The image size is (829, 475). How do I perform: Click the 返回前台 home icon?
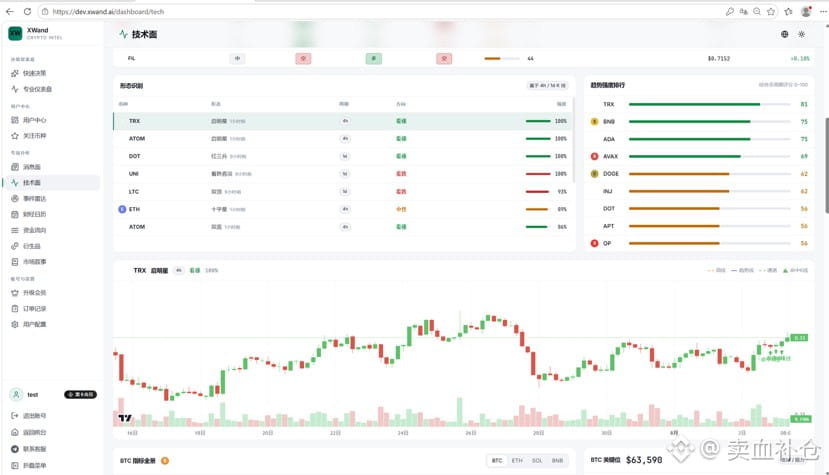pos(15,432)
